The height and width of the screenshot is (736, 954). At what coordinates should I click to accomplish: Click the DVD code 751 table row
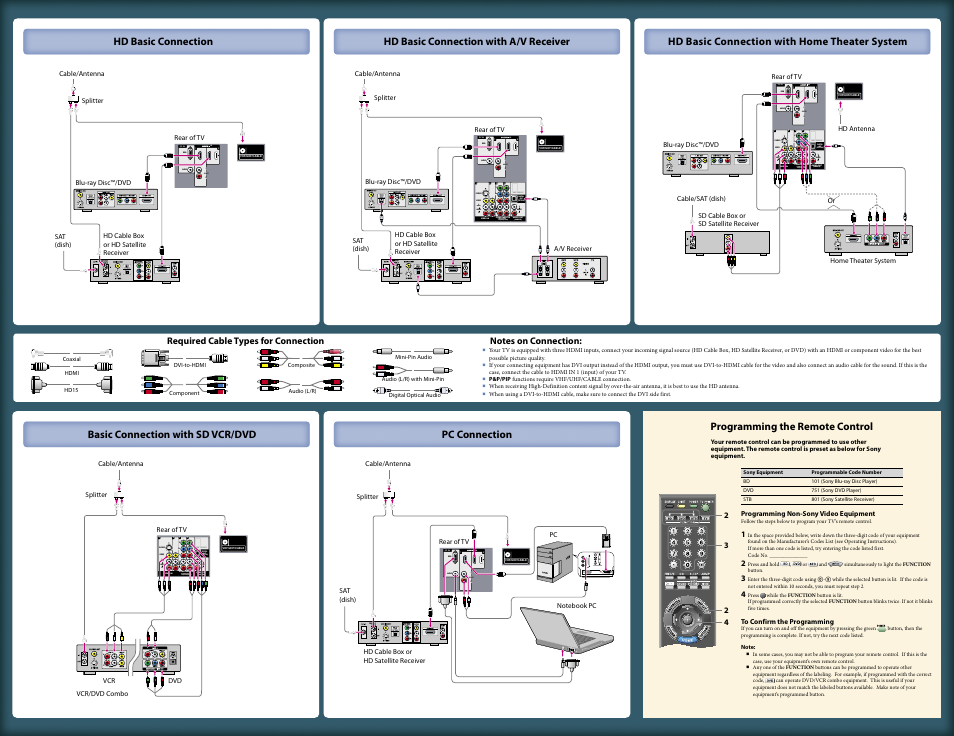(x=821, y=490)
